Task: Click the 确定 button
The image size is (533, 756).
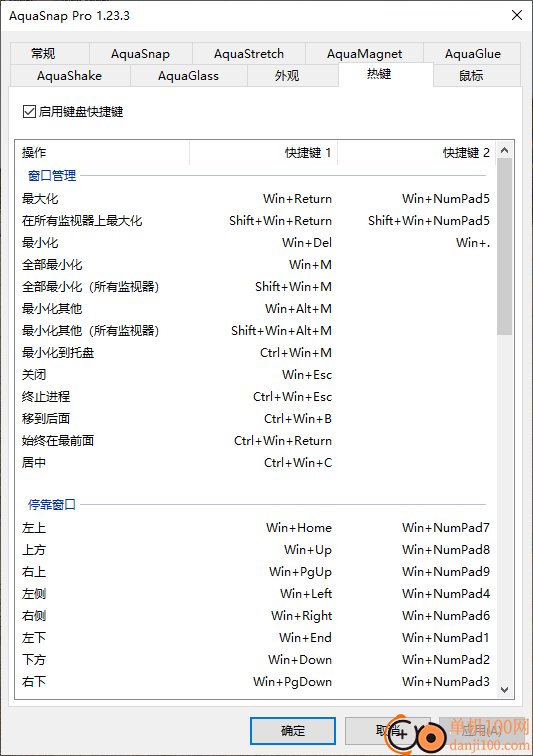Action: coord(293,731)
